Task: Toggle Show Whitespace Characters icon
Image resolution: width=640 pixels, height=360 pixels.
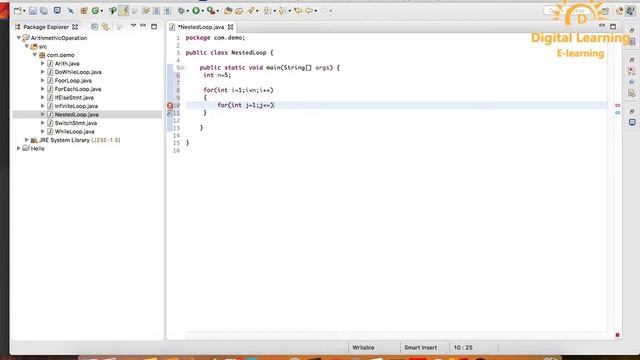Action: coord(167,11)
